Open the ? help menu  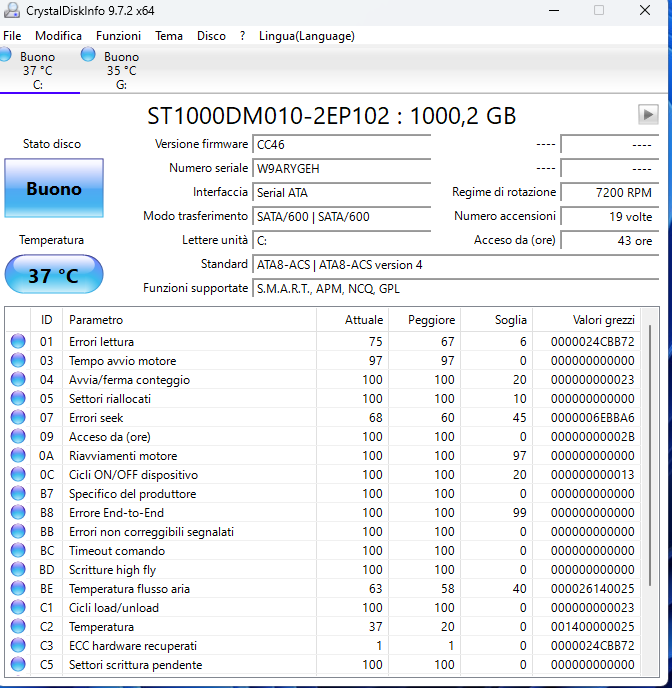243,36
